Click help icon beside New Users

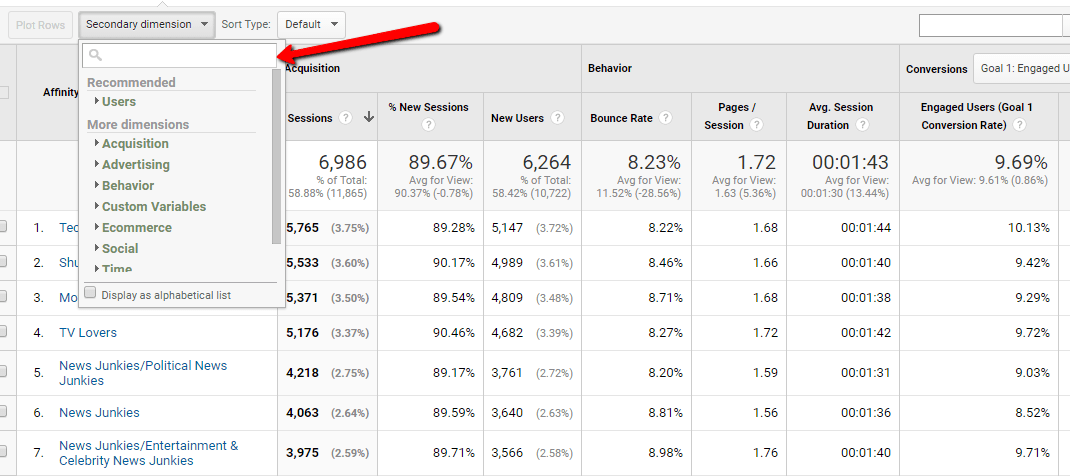(557, 118)
